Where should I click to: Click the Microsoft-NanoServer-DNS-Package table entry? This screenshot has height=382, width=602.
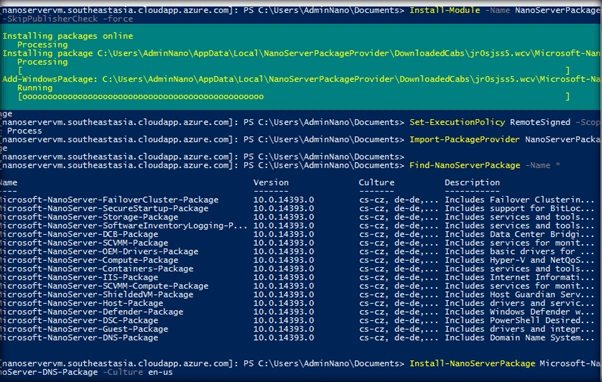[x=79, y=338]
